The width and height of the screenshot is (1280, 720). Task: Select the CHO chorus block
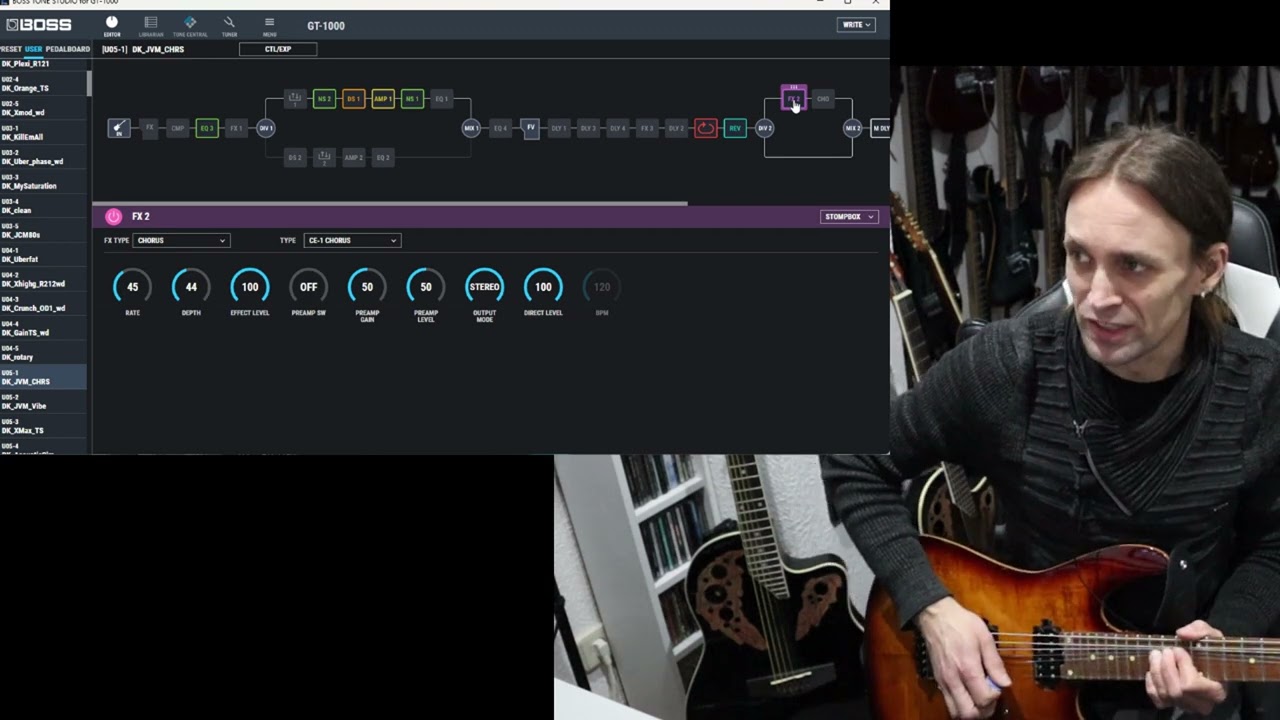823,99
